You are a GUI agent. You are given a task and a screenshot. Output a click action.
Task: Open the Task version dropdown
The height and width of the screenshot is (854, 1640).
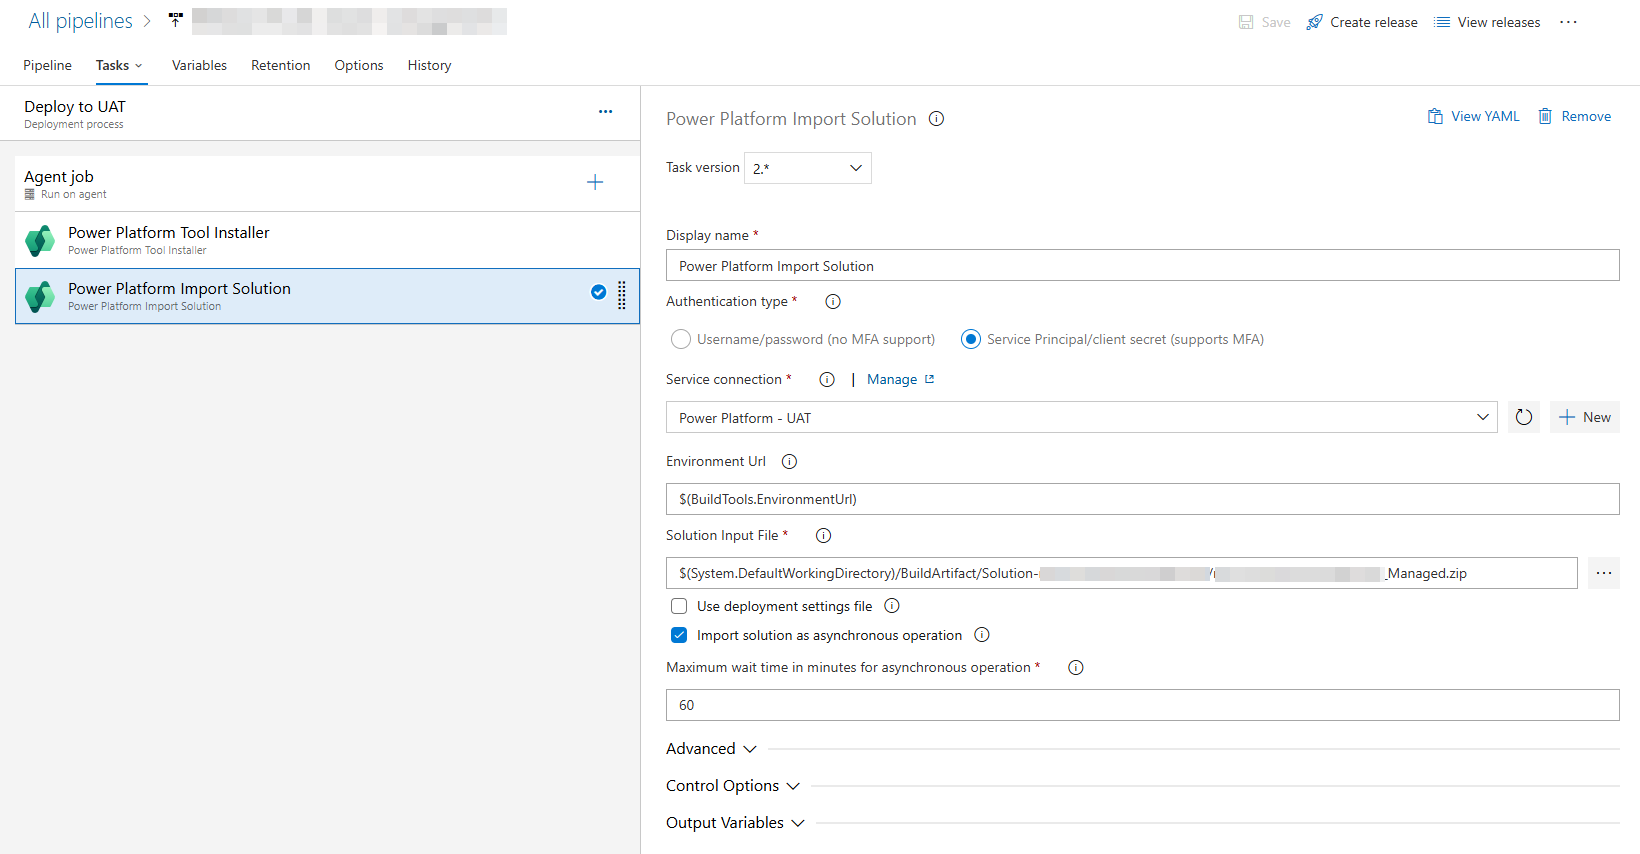pyautogui.click(x=807, y=168)
